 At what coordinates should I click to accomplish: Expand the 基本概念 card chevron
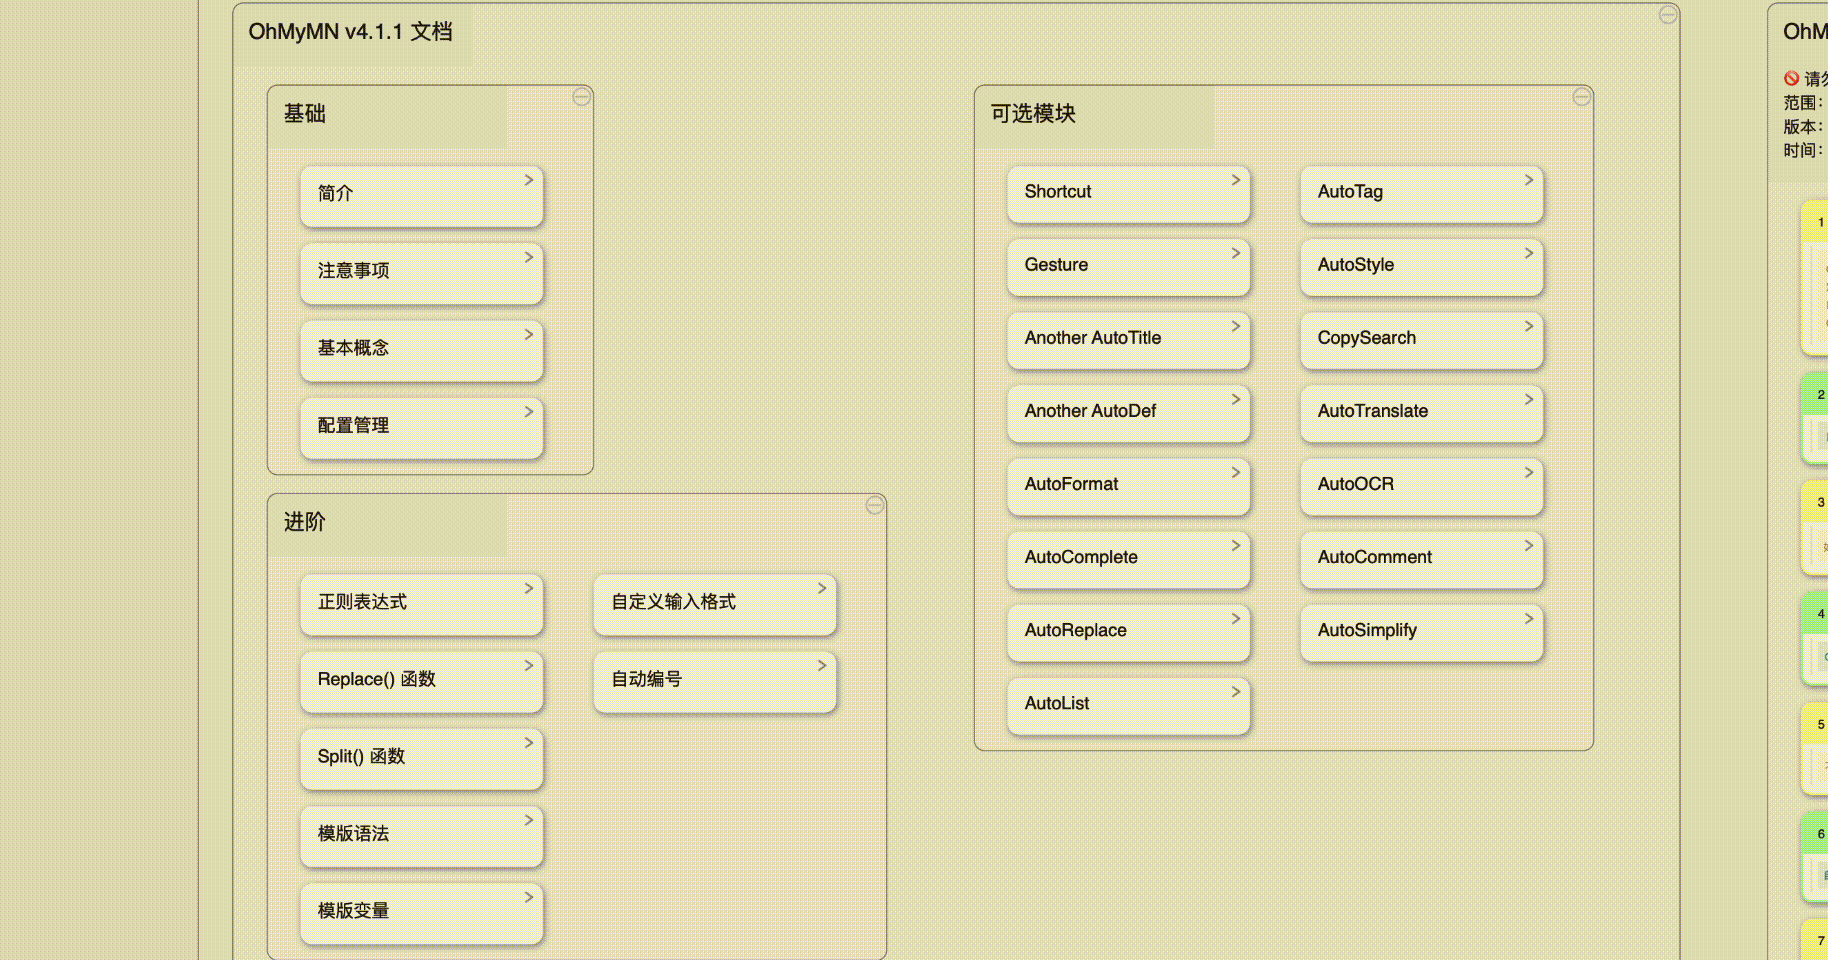click(529, 334)
